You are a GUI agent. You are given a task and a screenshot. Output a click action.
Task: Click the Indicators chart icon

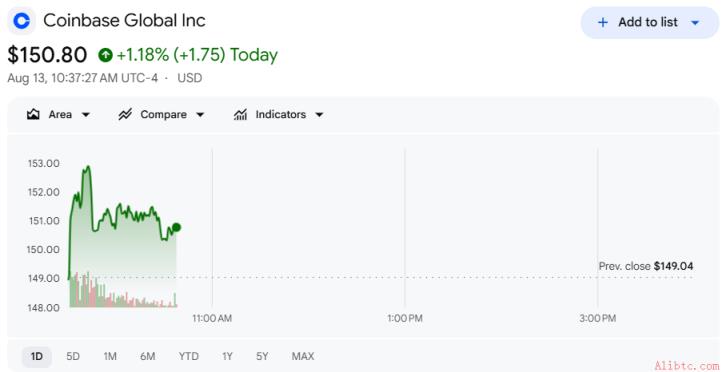[x=240, y=114]
